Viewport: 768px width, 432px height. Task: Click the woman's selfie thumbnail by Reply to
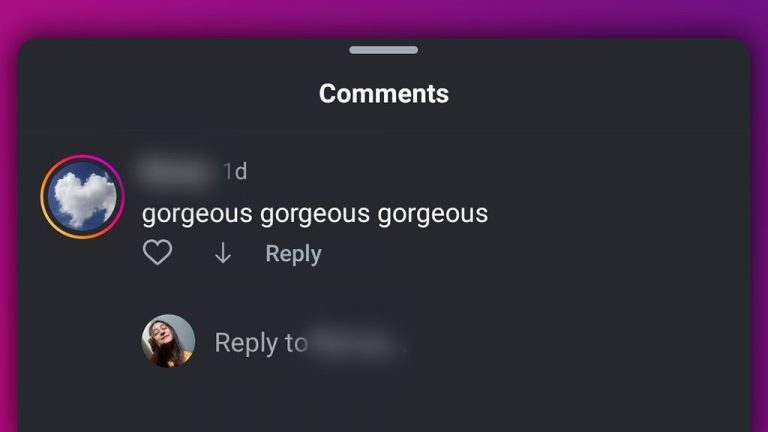pos(168,341)
